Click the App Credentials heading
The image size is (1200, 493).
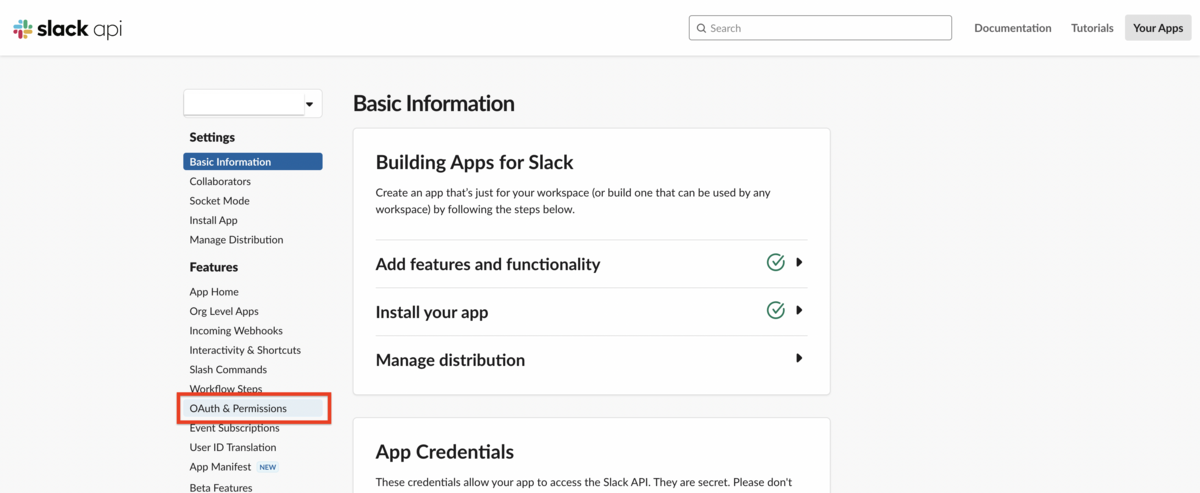(x=445, y=452)
